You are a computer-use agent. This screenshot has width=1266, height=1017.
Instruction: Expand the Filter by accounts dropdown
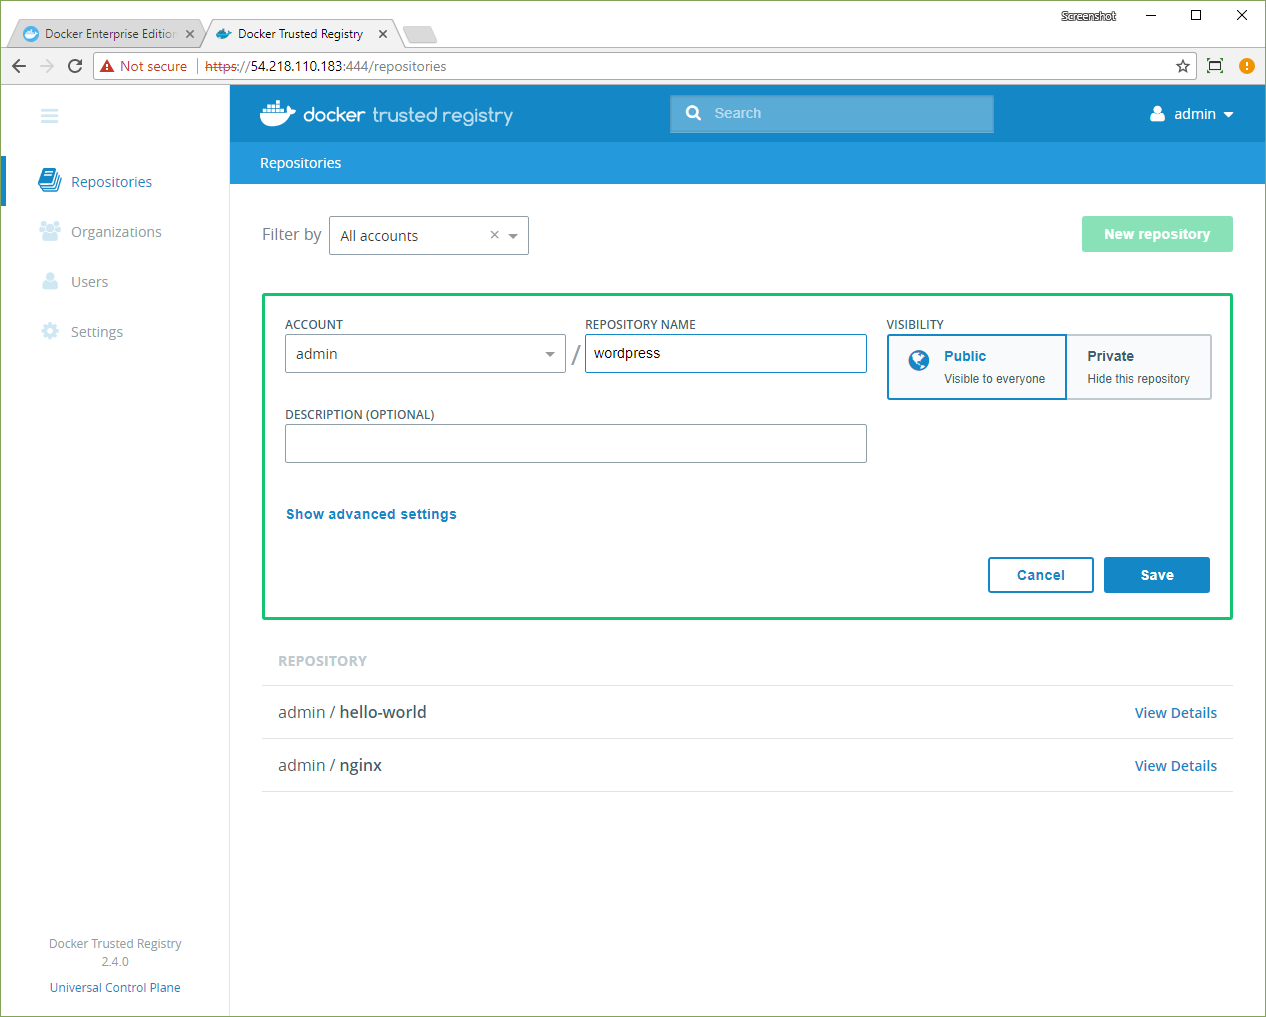pyautogui.click(x=513, y=236)
